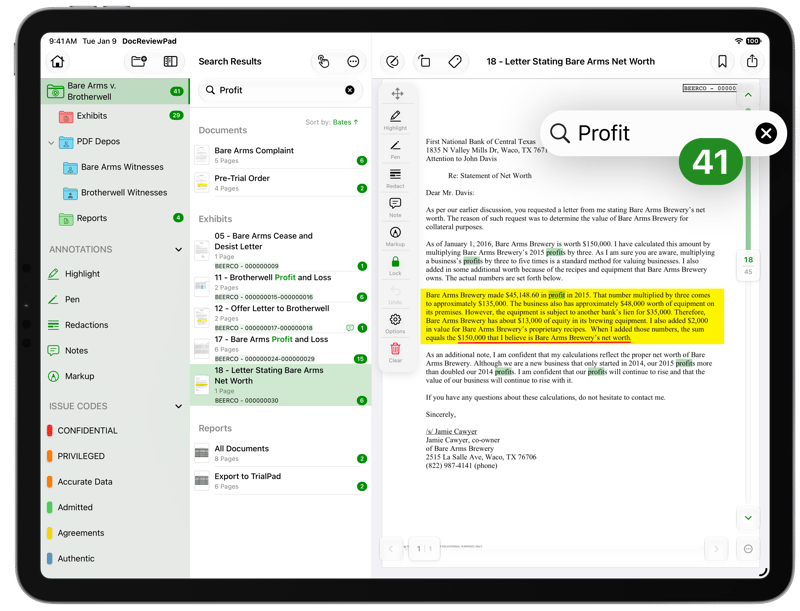Jump to previous search hit arrow
The width and height of the screenshot is (800, 611).
[x=748, y=95]
